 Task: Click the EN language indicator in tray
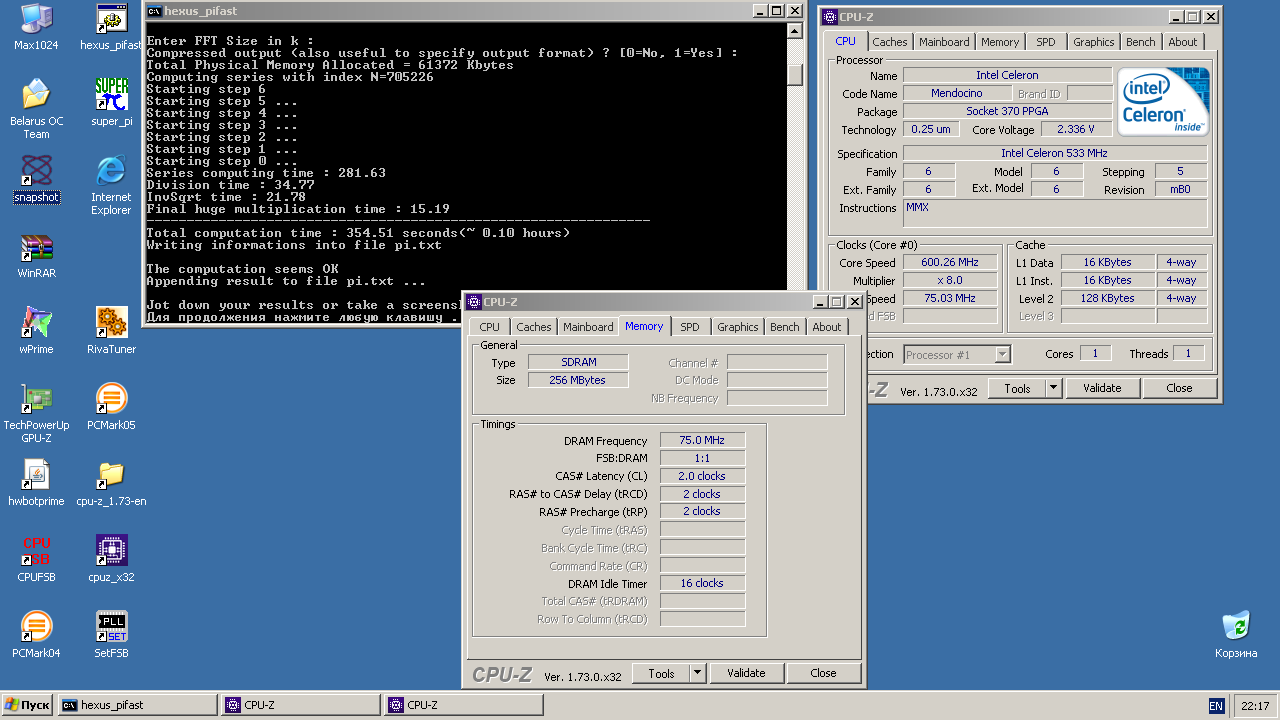1216,706
